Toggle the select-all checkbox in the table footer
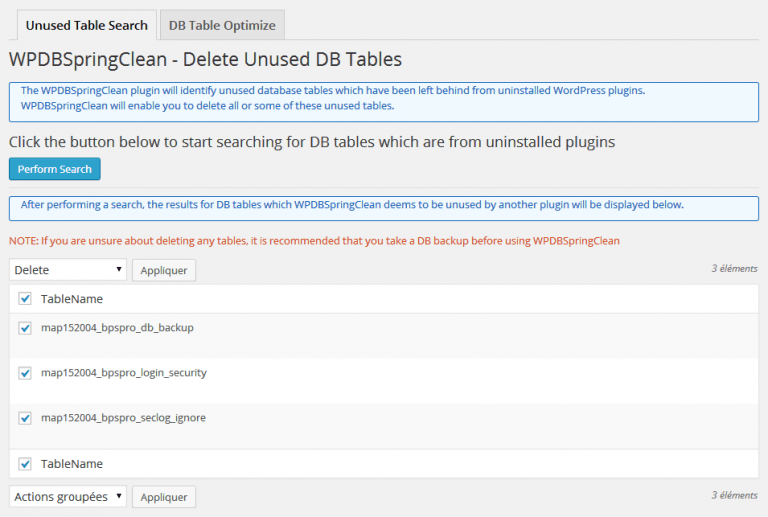The image size is (768, 517). [25, 464]
